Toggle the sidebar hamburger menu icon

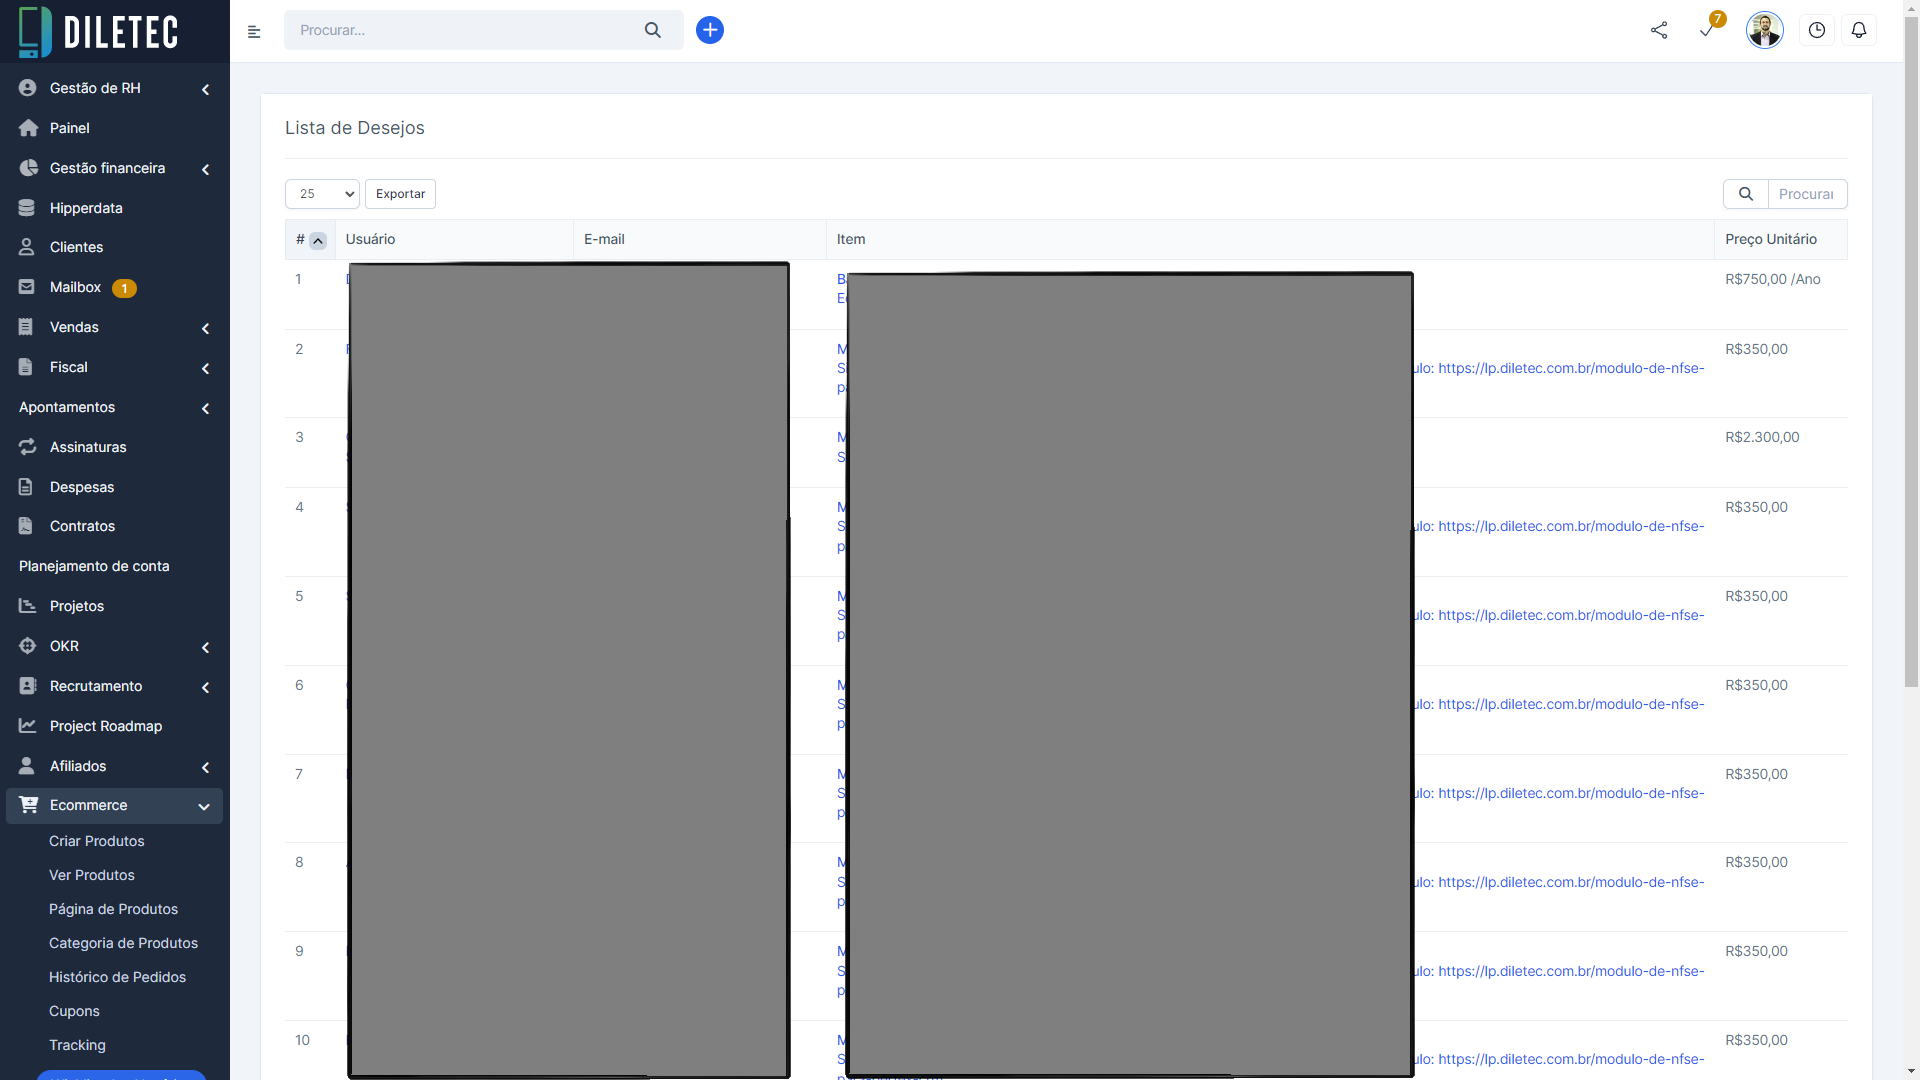[x=254, y=32]
